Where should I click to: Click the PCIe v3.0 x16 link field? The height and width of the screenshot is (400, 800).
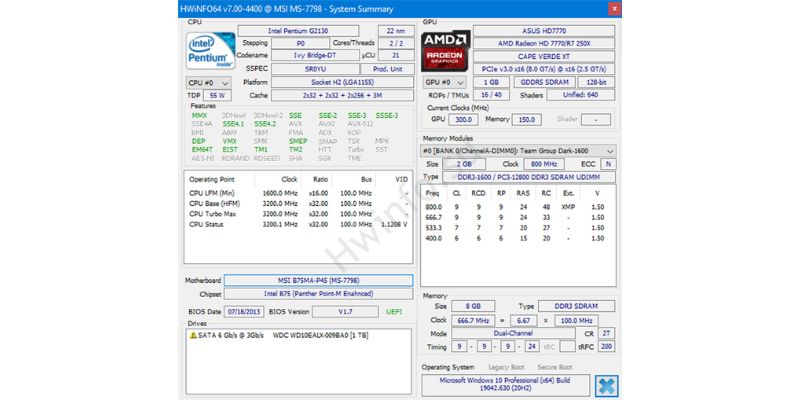pyautogui.click(x=544, y=69)
